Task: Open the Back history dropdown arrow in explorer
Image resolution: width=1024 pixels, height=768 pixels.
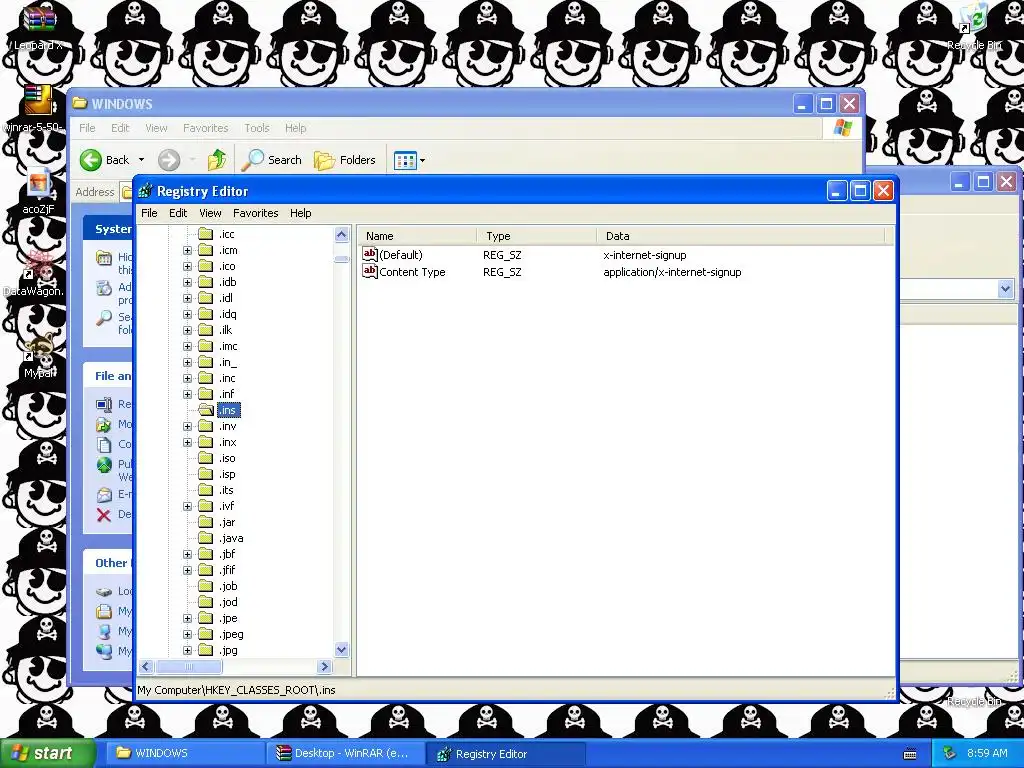Action: coord(141,160)
